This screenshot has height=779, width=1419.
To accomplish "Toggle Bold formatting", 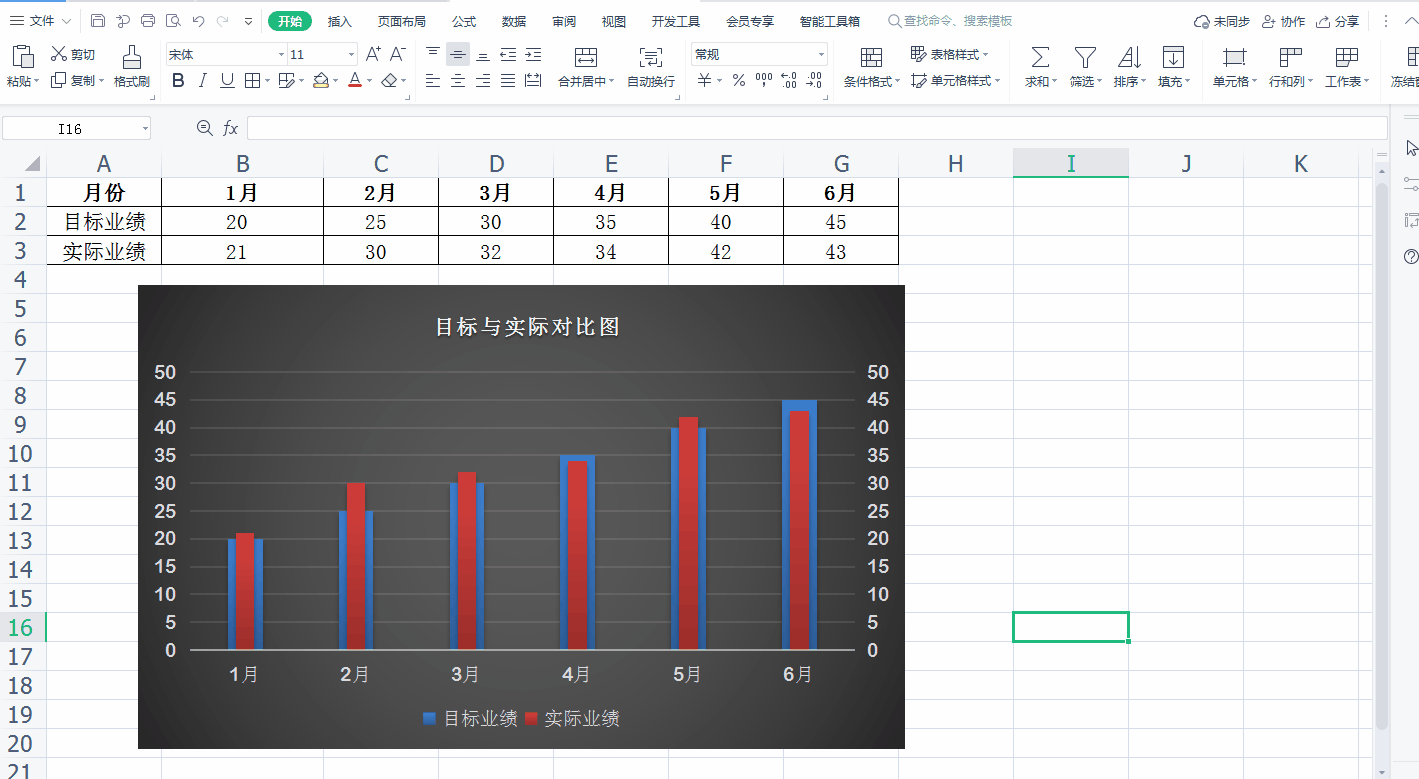I will click(178, 81).
